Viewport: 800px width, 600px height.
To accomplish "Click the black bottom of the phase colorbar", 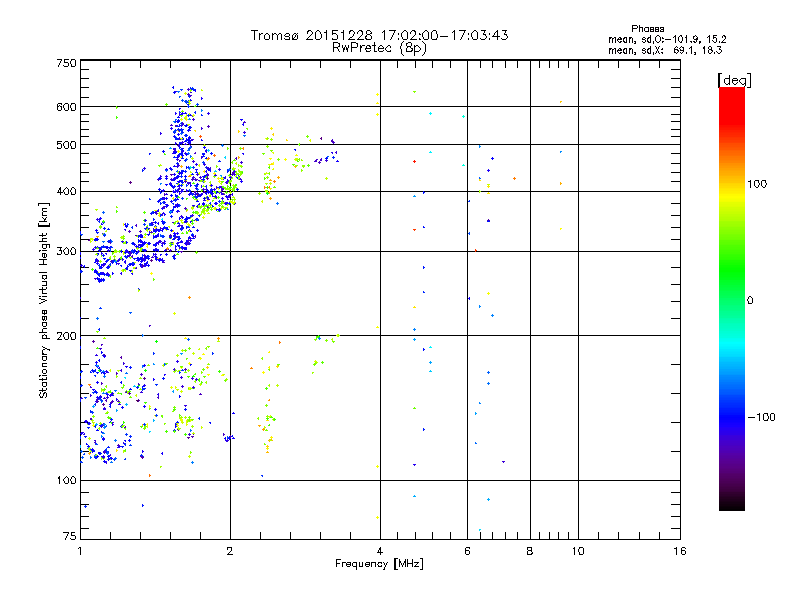I will [x=732, y=503].
